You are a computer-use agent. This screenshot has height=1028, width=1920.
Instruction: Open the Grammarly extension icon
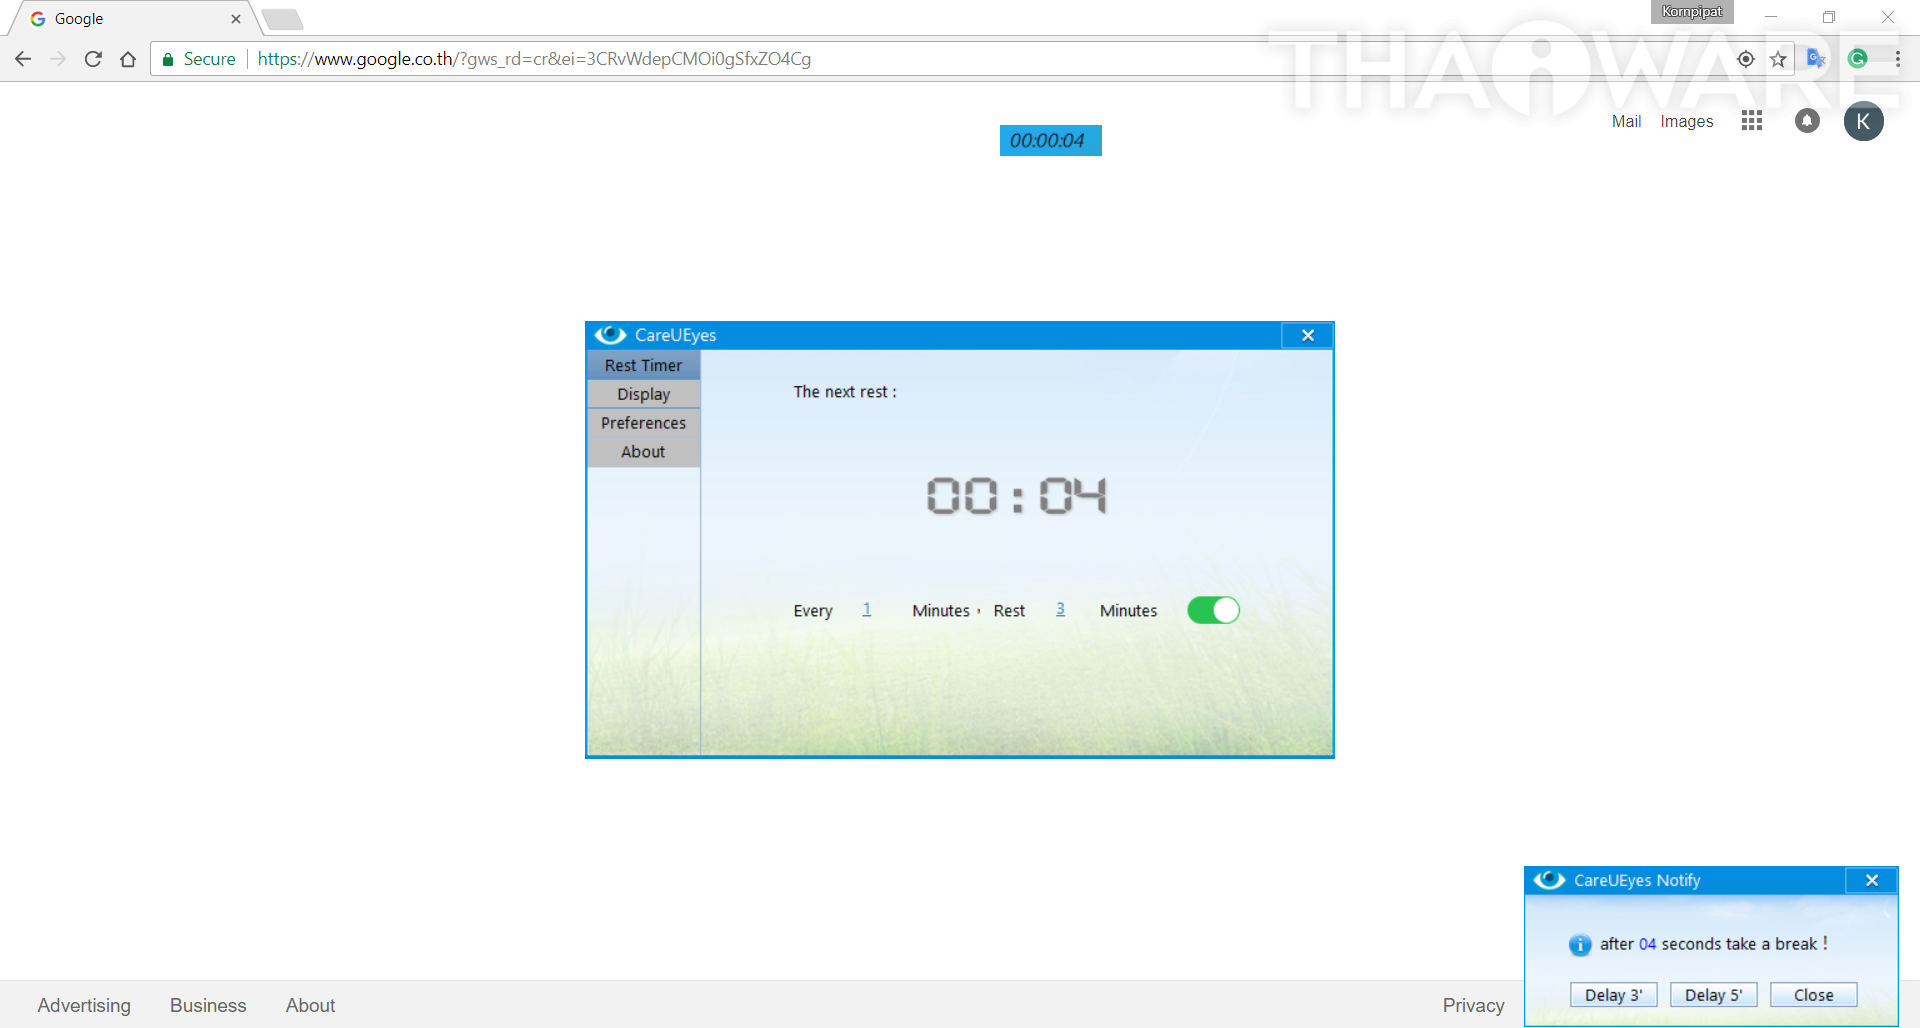[1858, 59]
